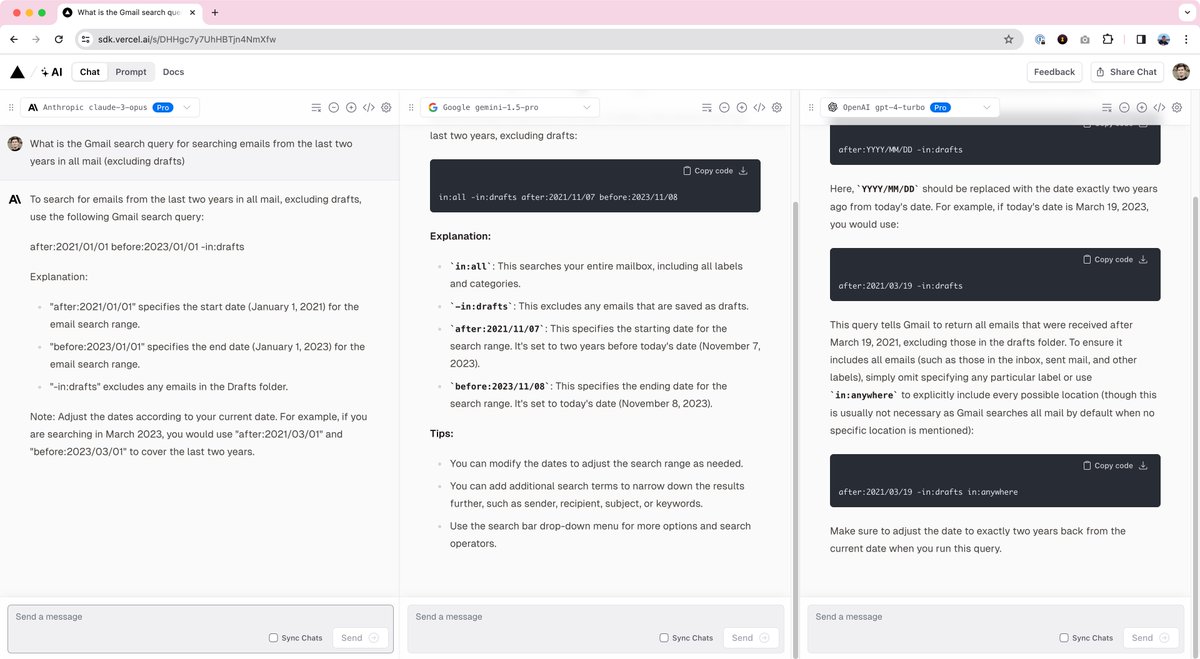Click the Share Chat button
1200x659 pixels.
pos(1125,72)
